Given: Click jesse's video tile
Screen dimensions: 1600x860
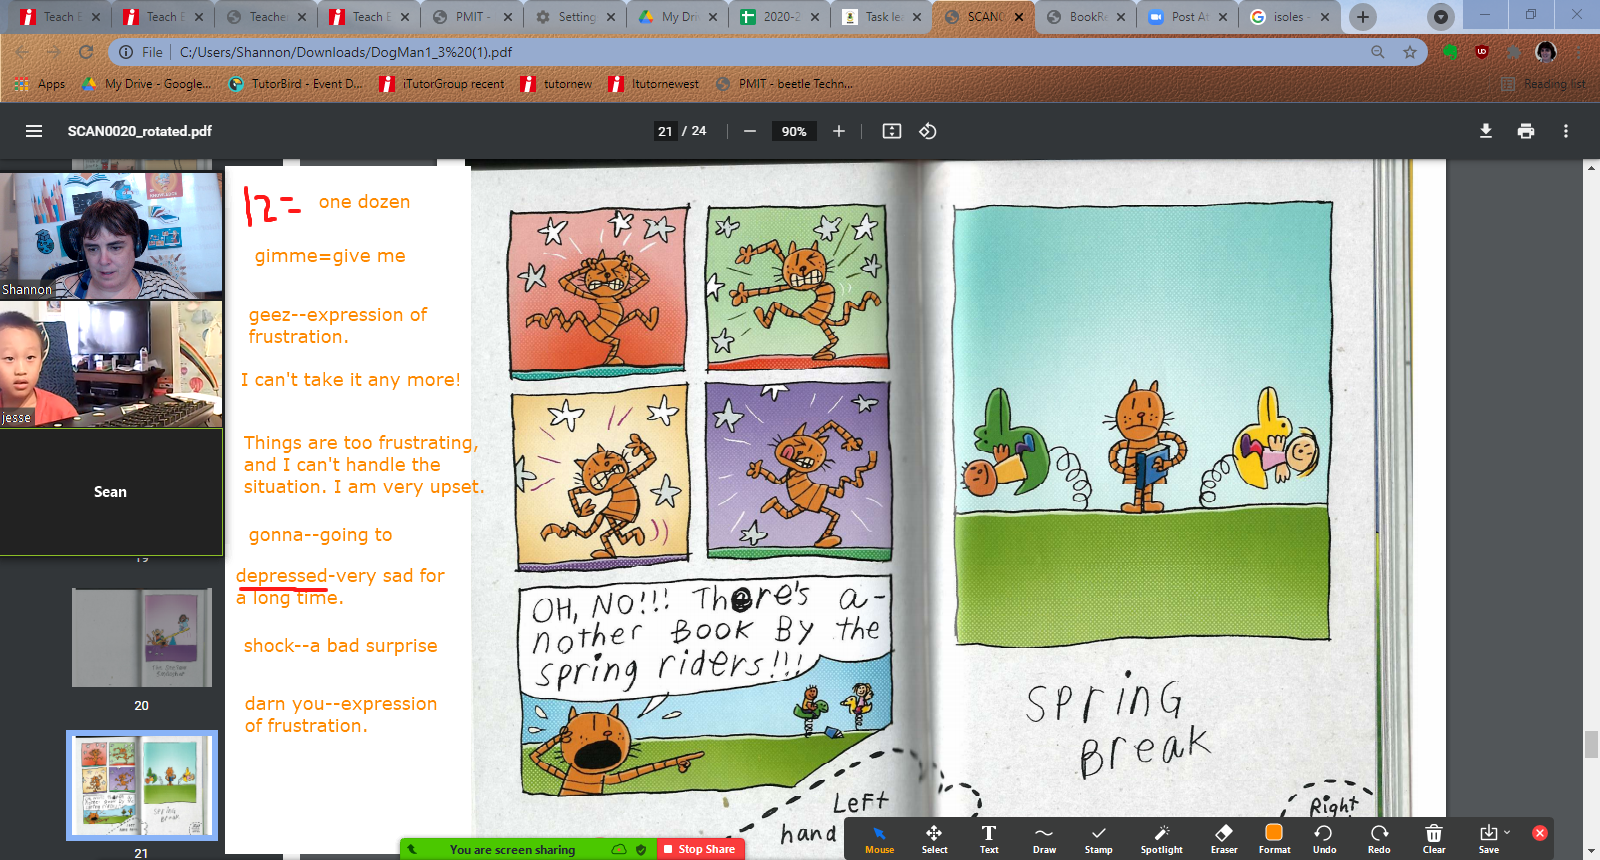Looking at the screenshot, I should (x=111, y=364).
